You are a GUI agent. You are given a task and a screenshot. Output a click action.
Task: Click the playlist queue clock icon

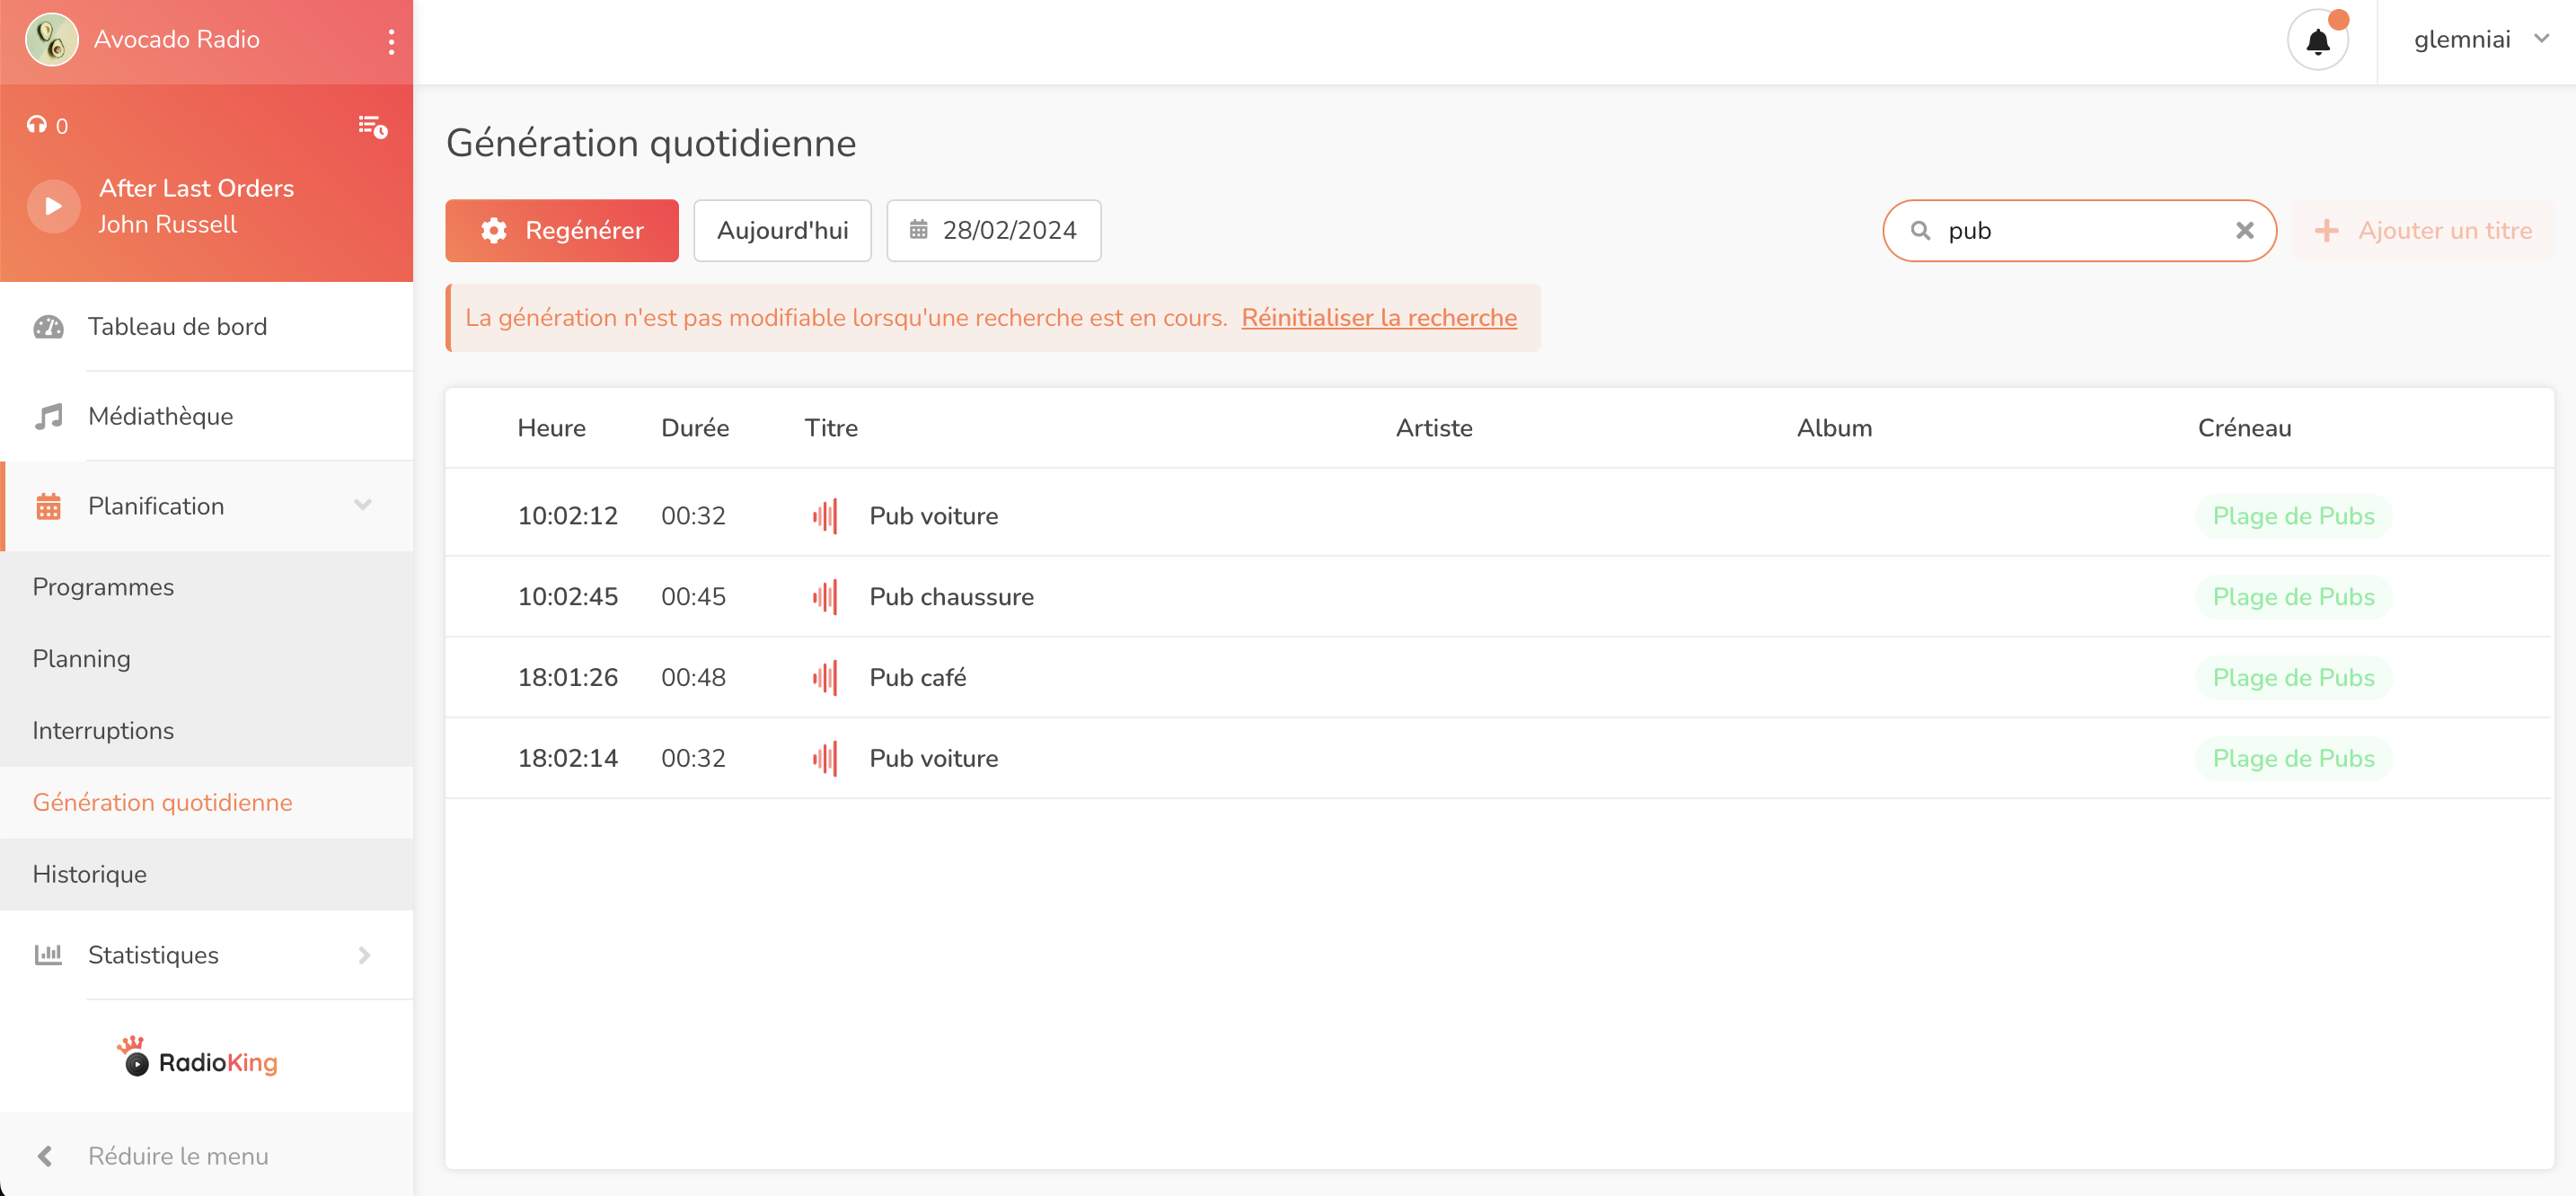point(372,126)
